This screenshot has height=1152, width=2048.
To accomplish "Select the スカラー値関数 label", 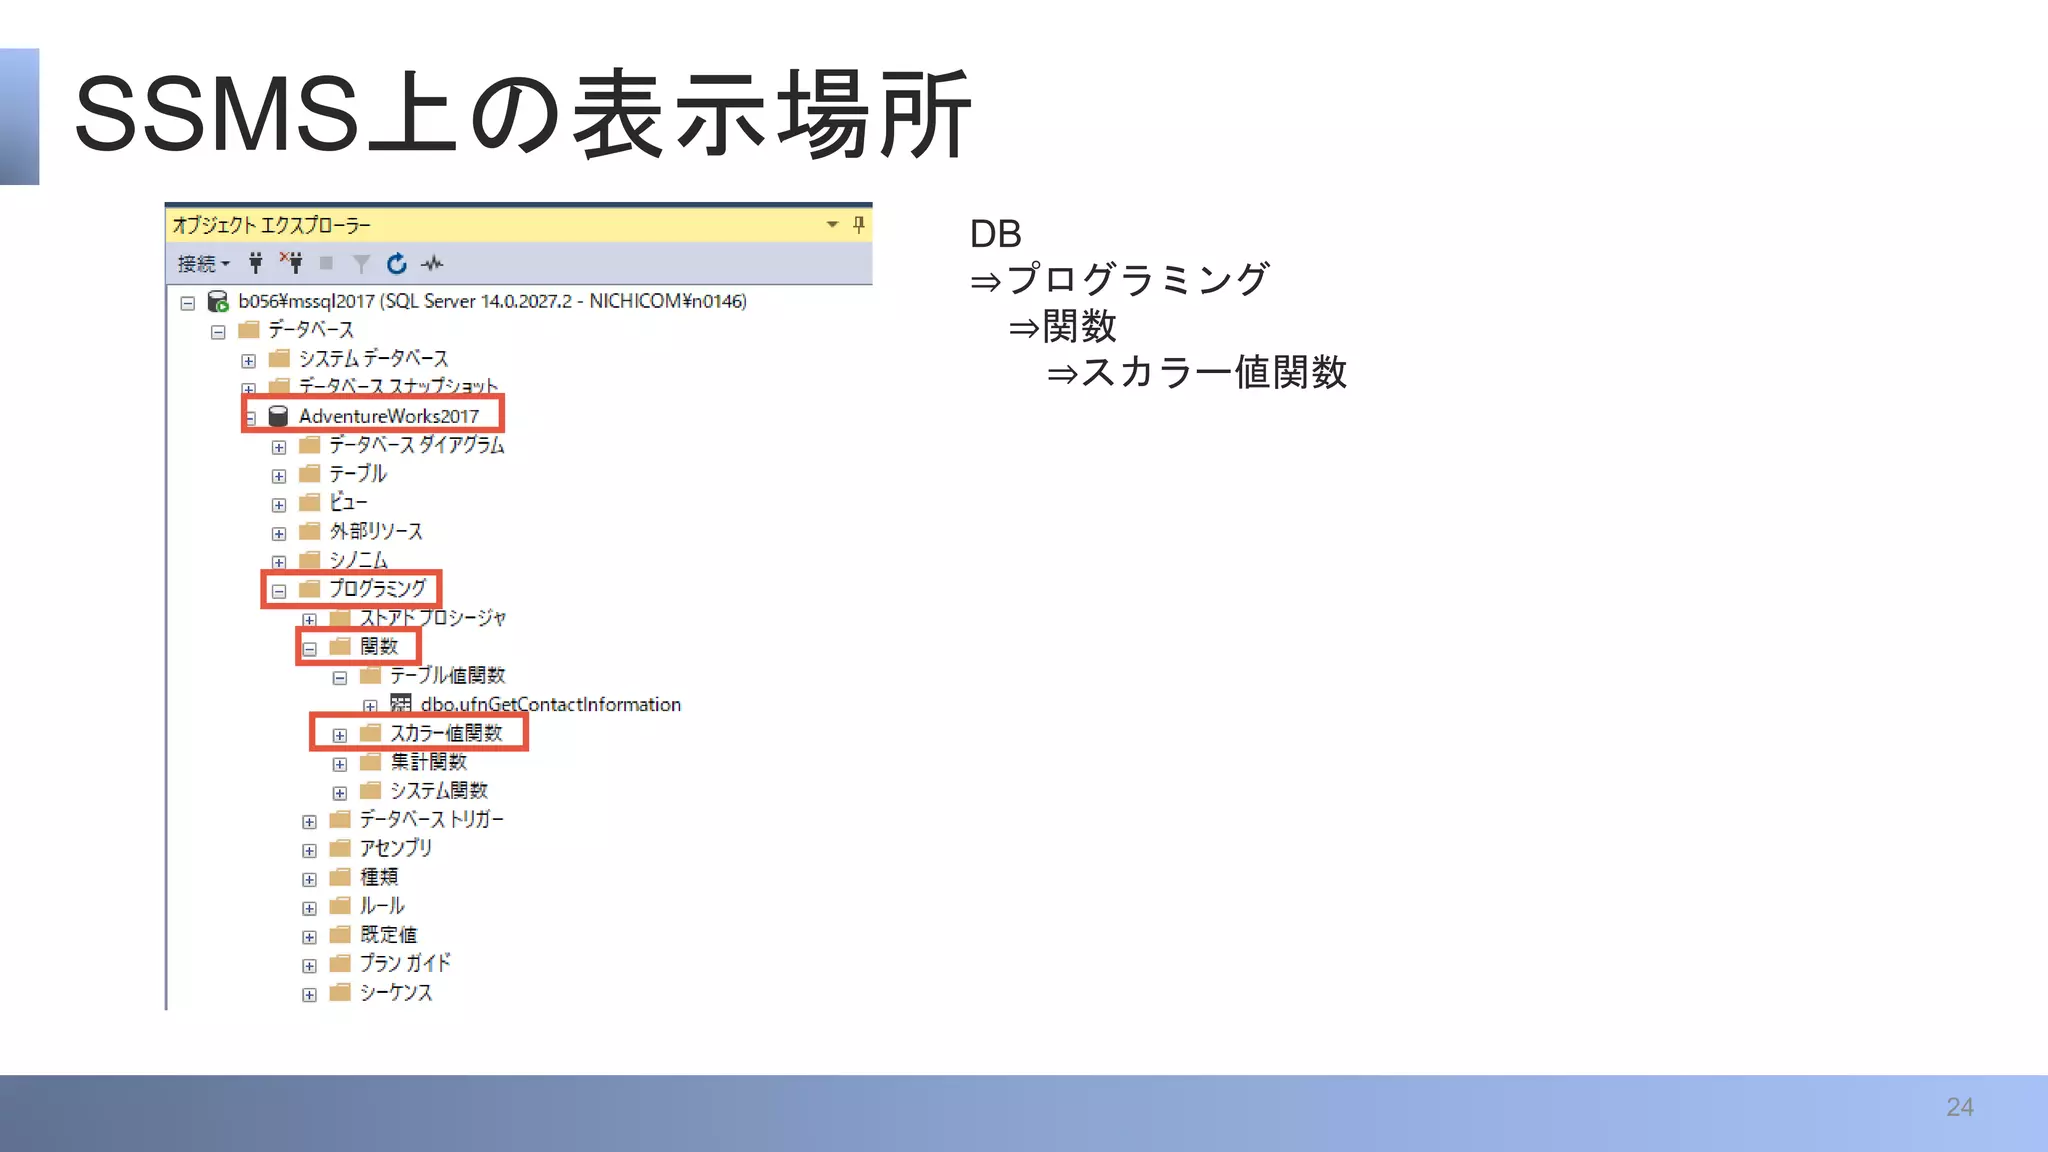I will pyautogui.click(x=446, y=733).
